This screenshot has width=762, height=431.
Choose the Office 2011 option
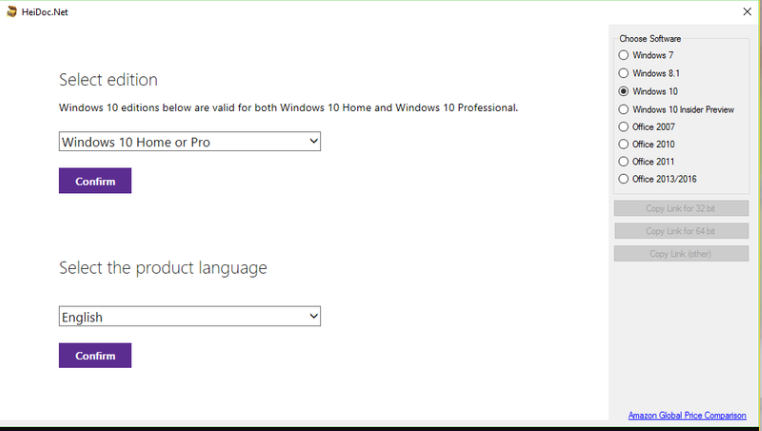click(x=623, y=161)
